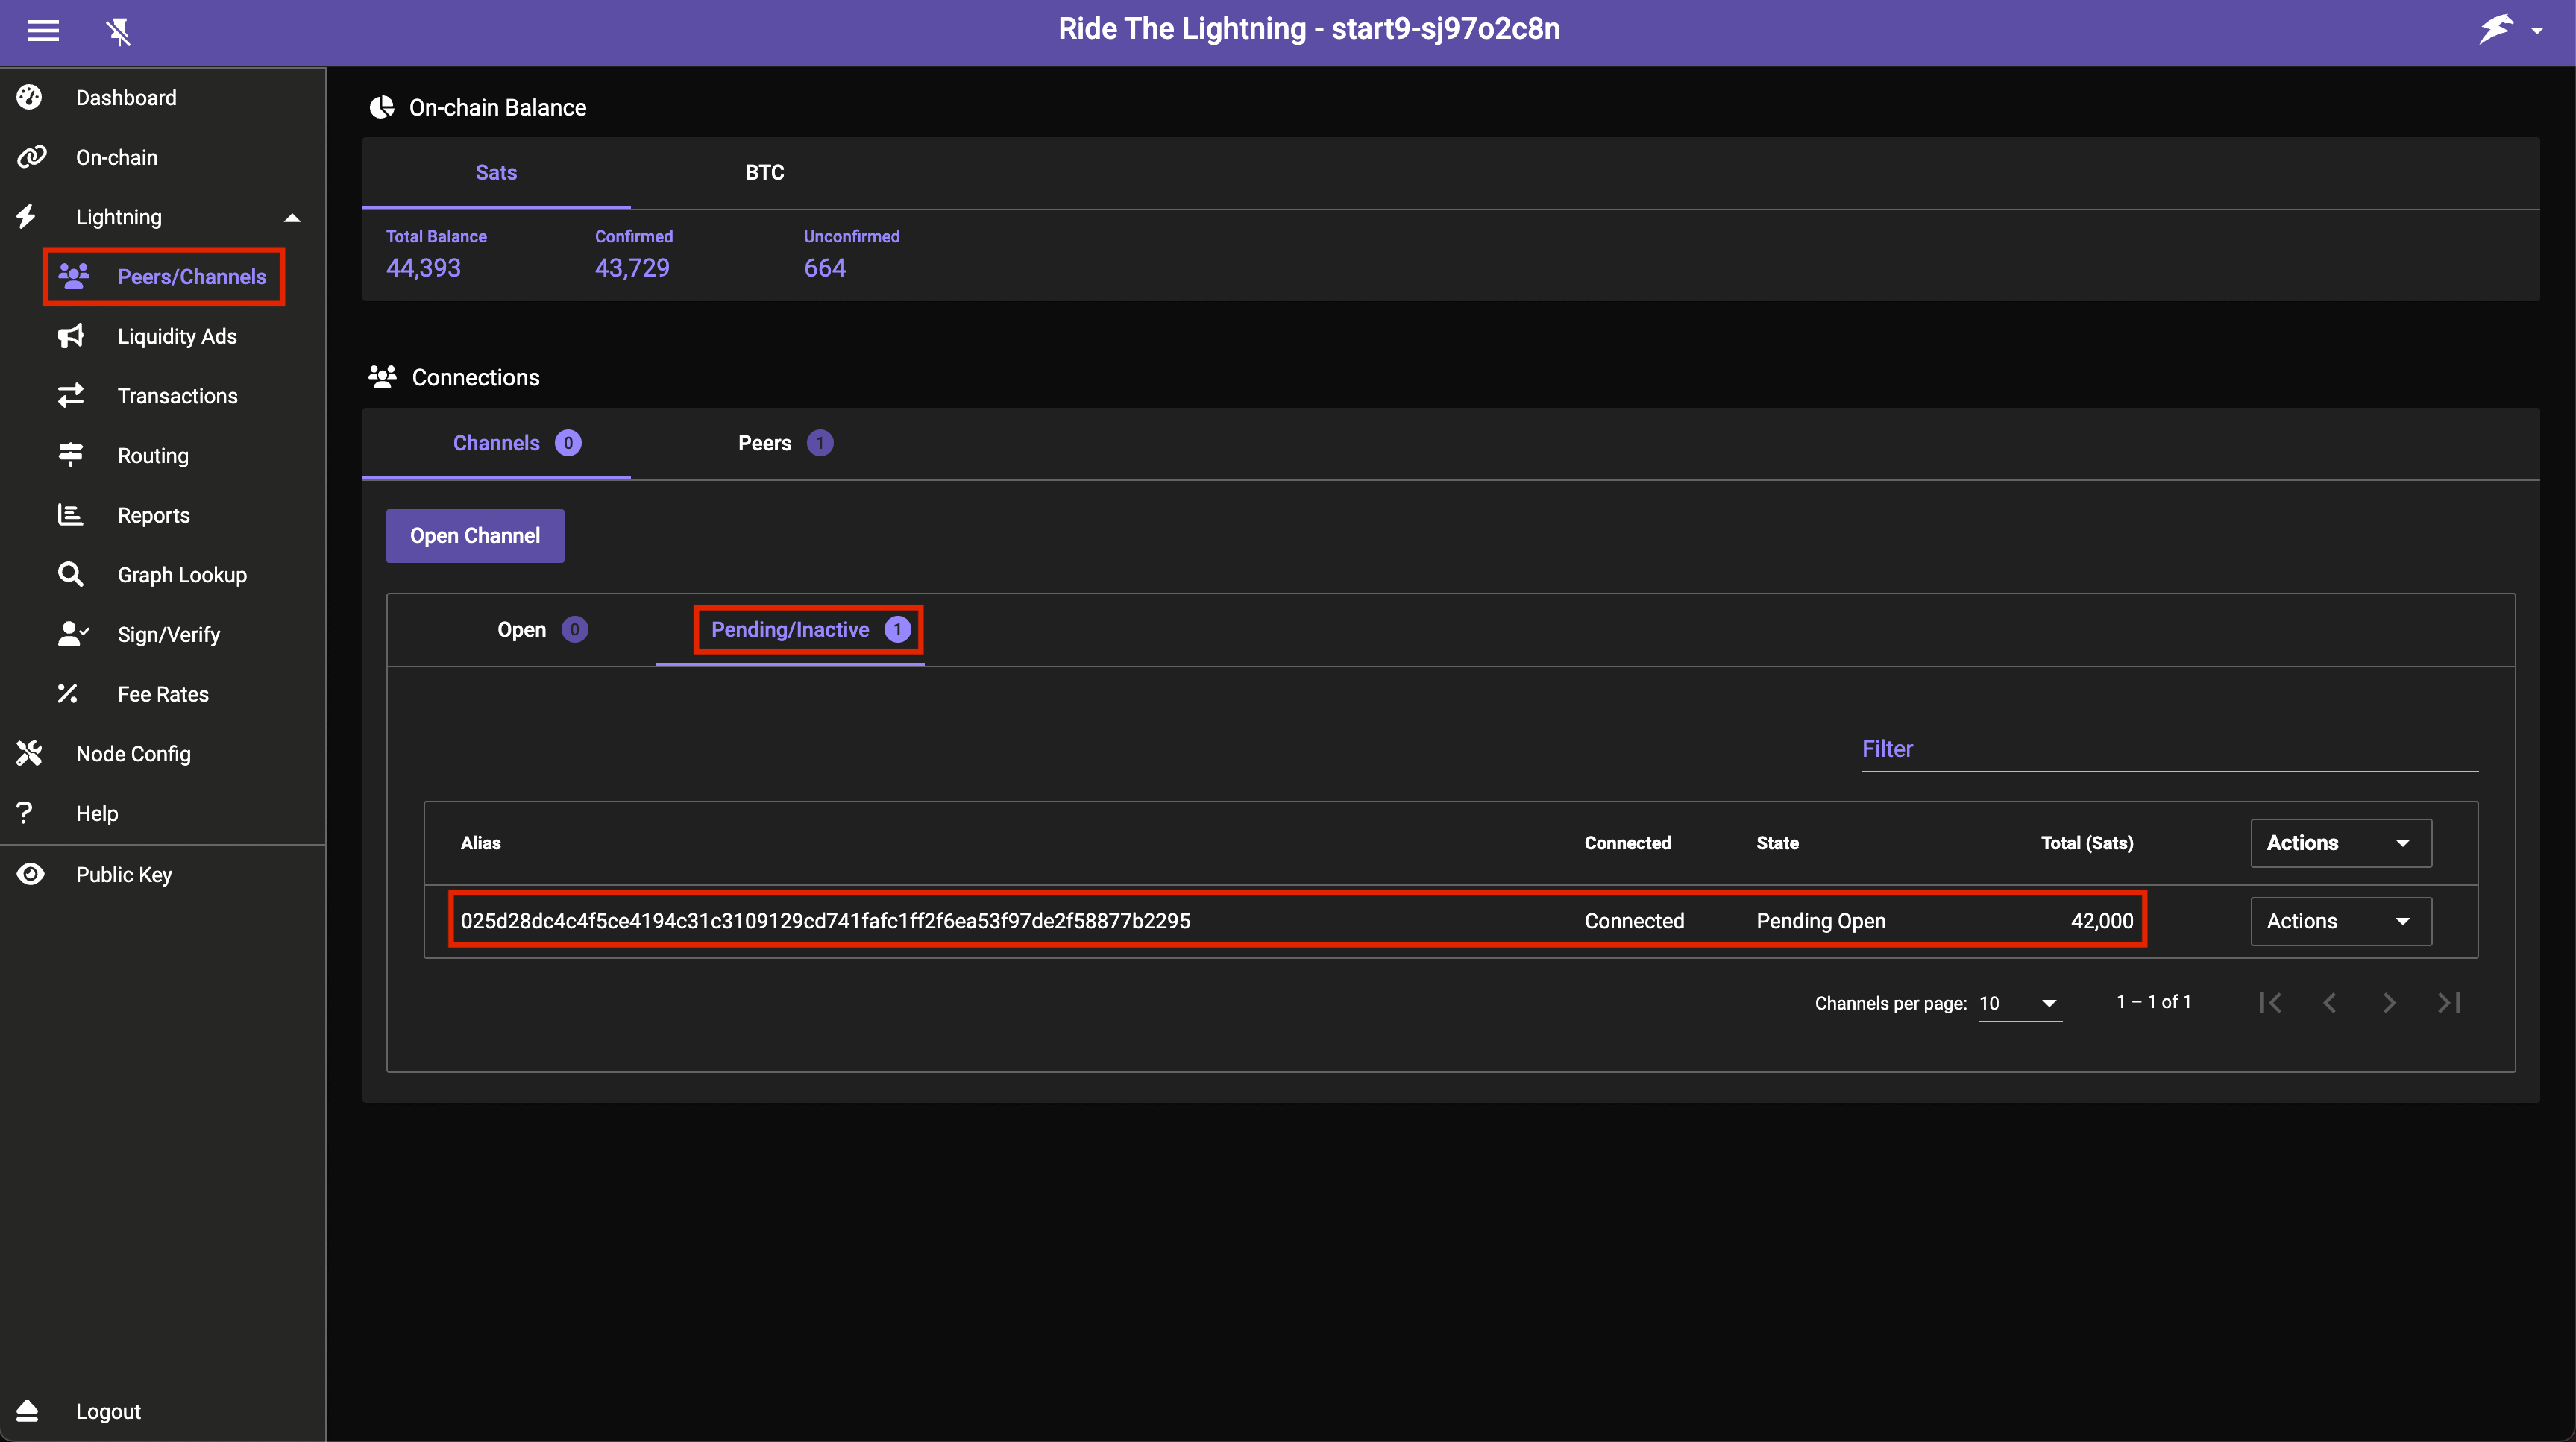Collapse the Lightning sidebar section

pos(291,216)
